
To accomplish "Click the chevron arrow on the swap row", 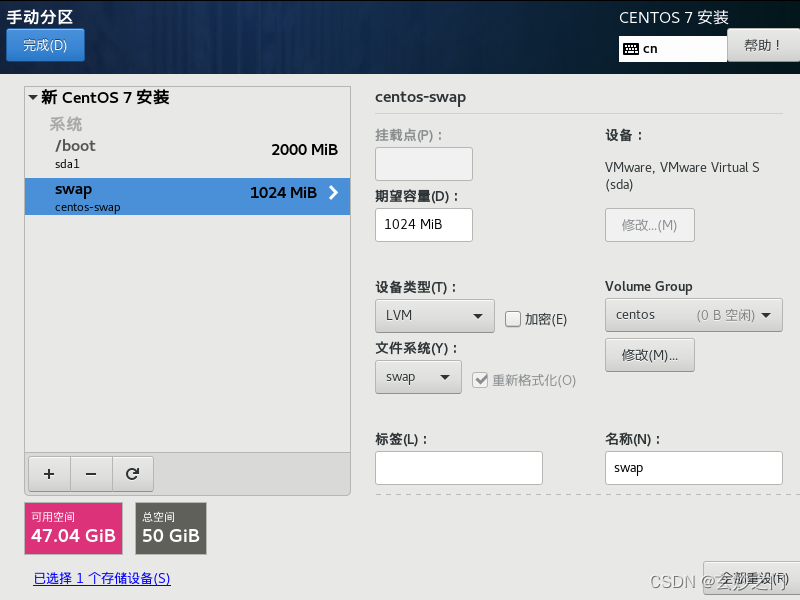I will point(333,192).
